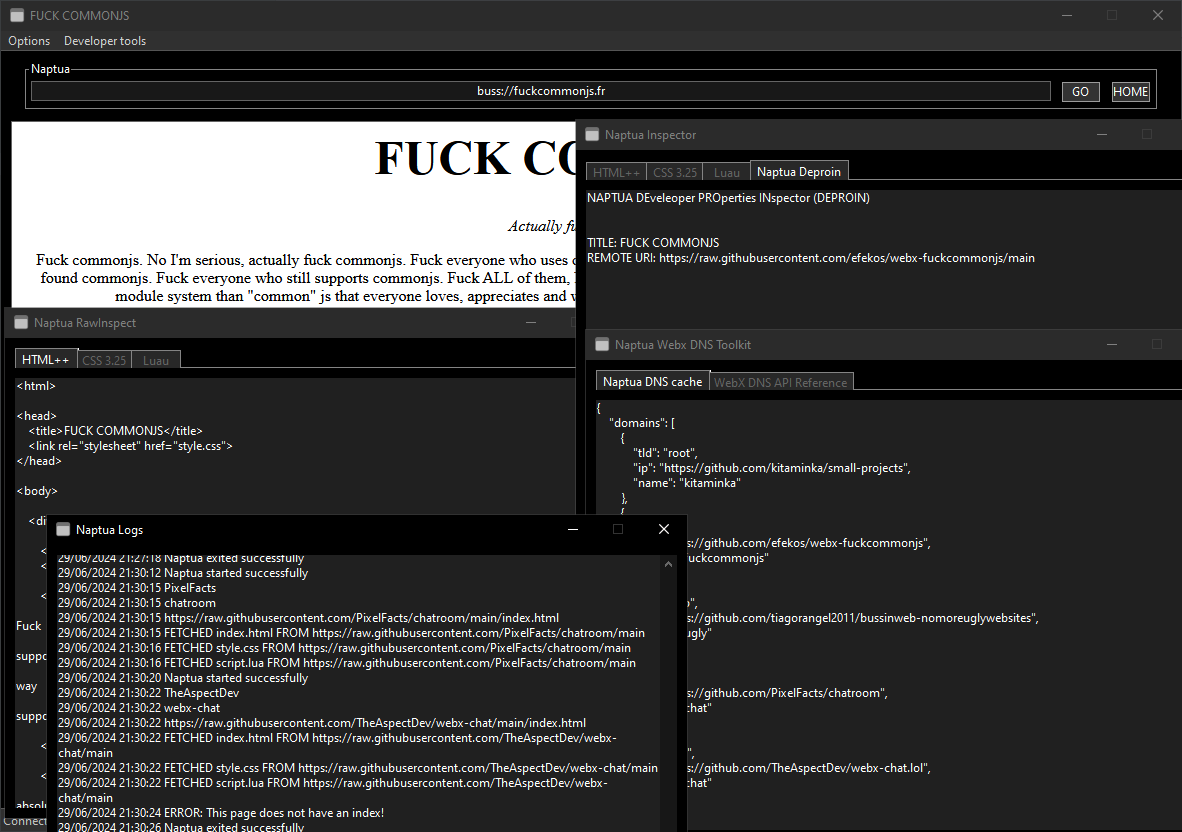The width and height of the screenshot is (1182, 832).
Task: Click the "tld": "root" line
Action: click(x=665, y=453)
